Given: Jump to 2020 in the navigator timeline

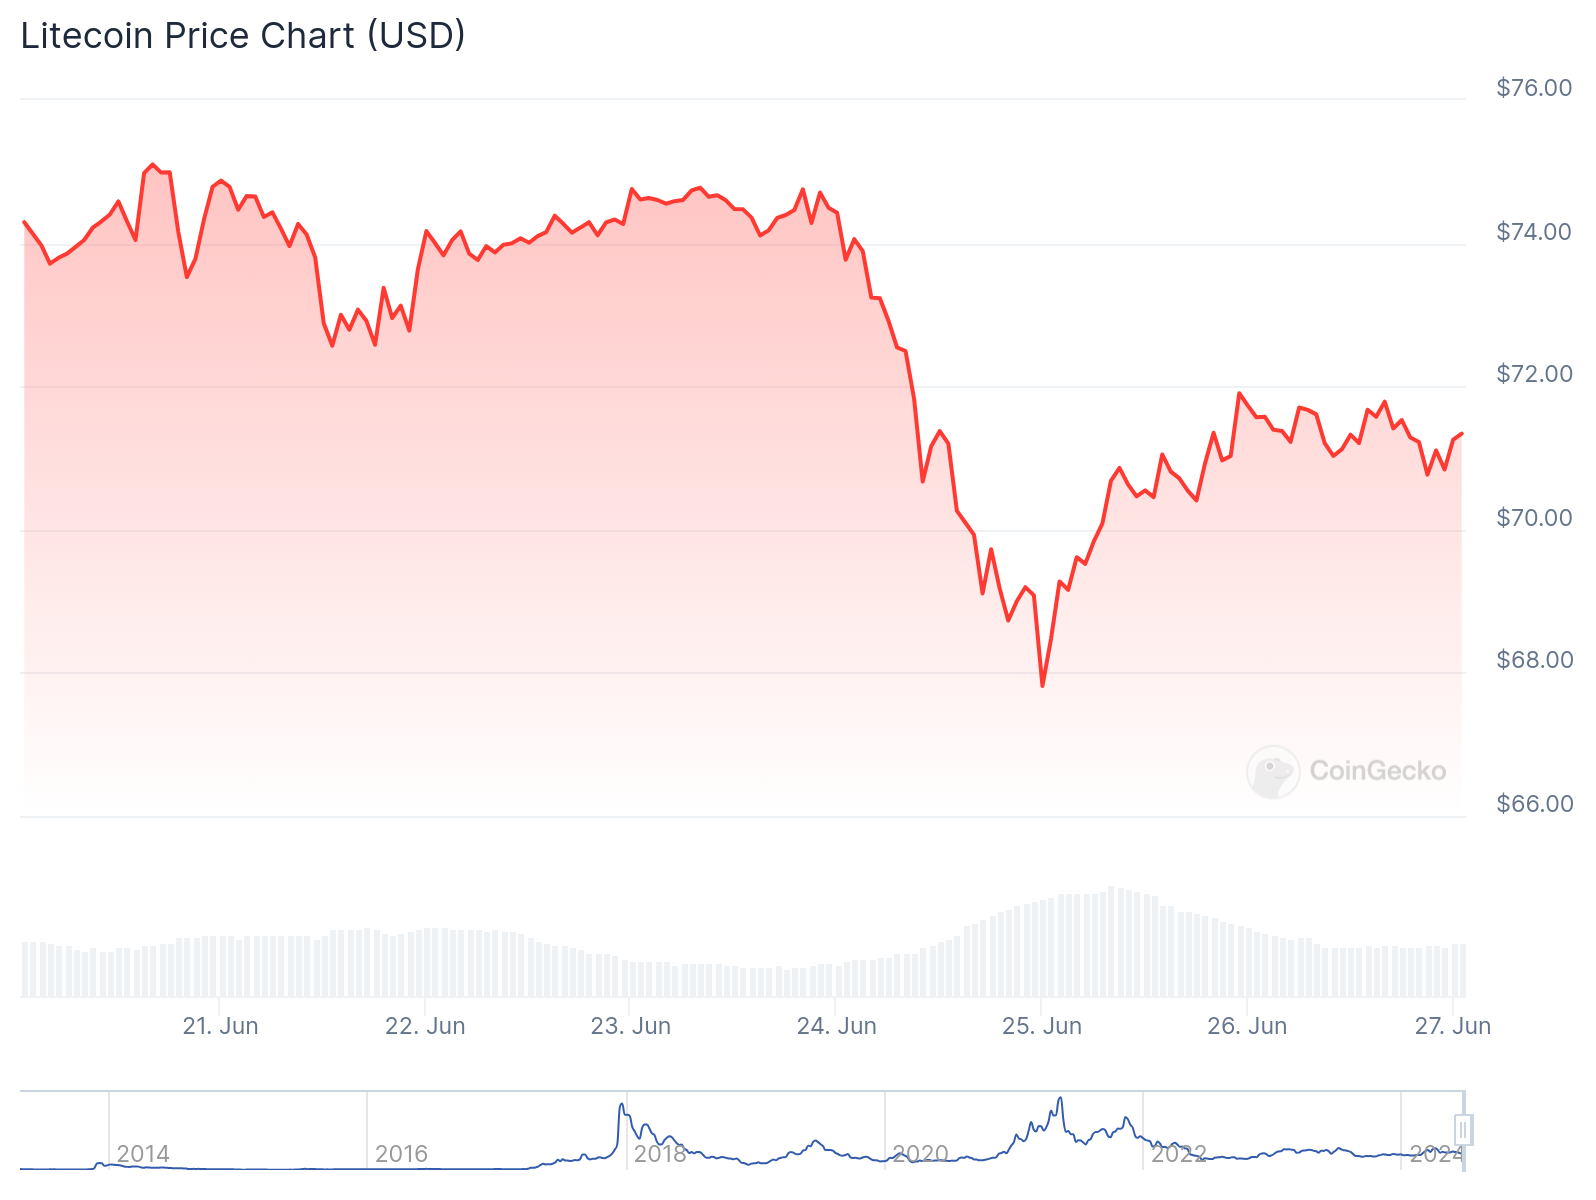Looking at the screenshot, I should click(919, 1154).
